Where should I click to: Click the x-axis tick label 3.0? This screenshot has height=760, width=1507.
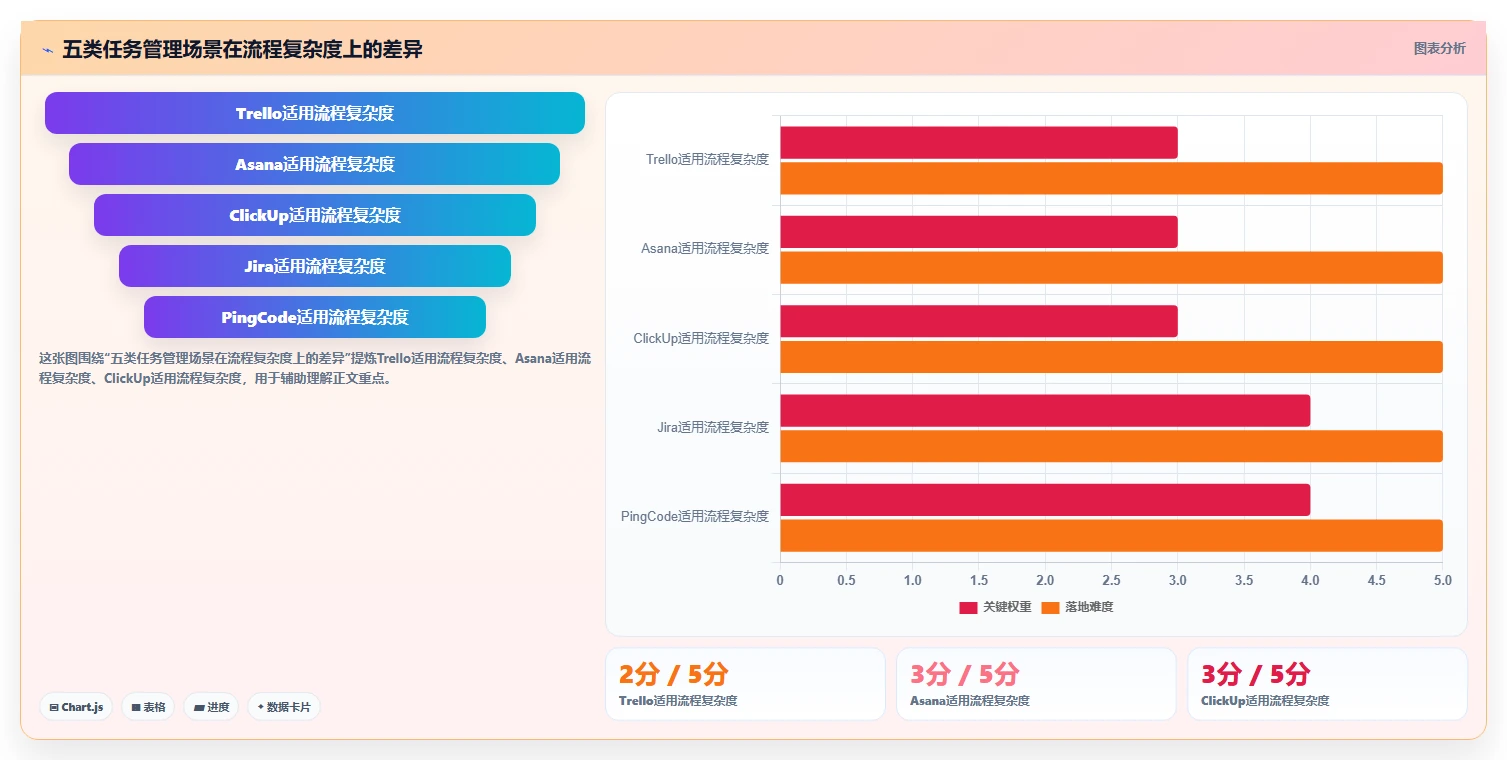click(1177, 580)
